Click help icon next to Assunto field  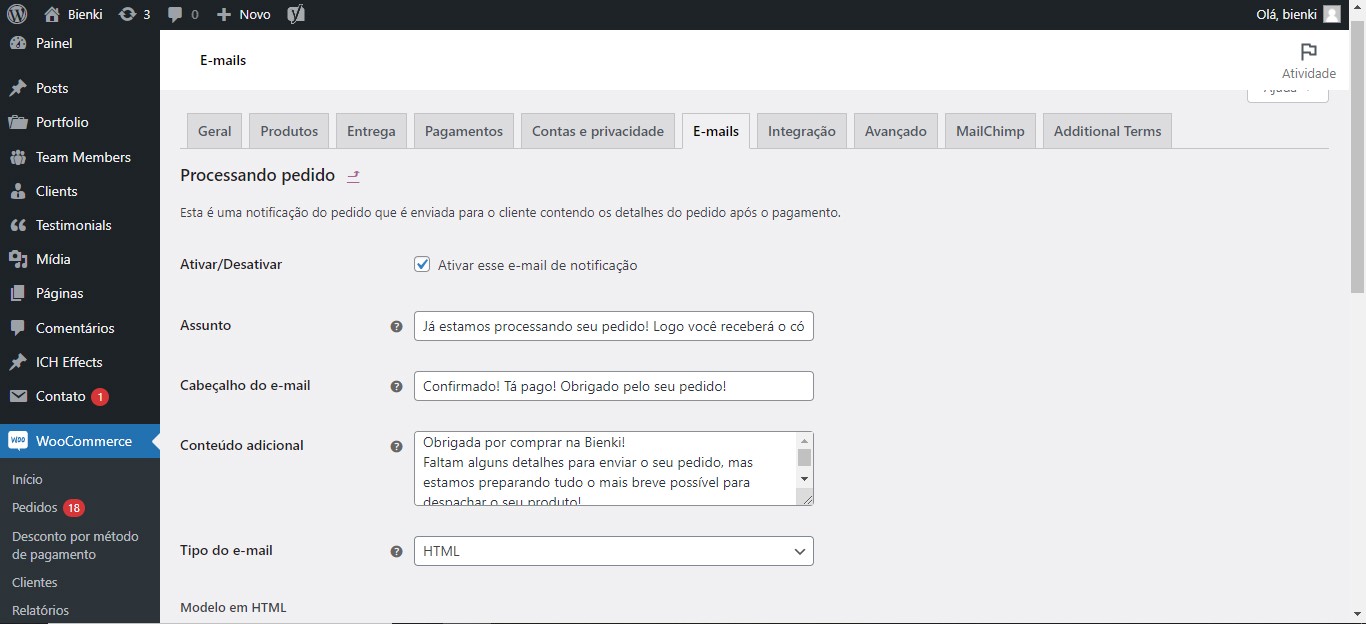pos(396,326)
